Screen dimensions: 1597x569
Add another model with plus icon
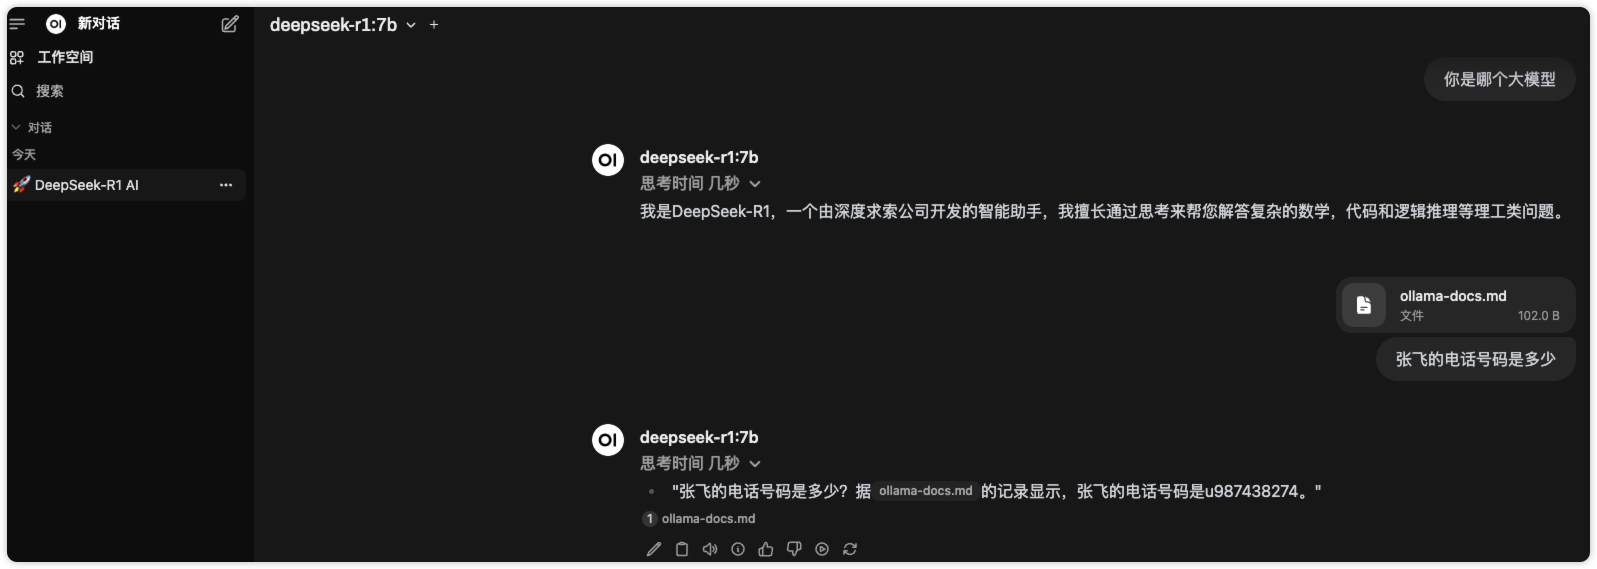coord(434,25)
